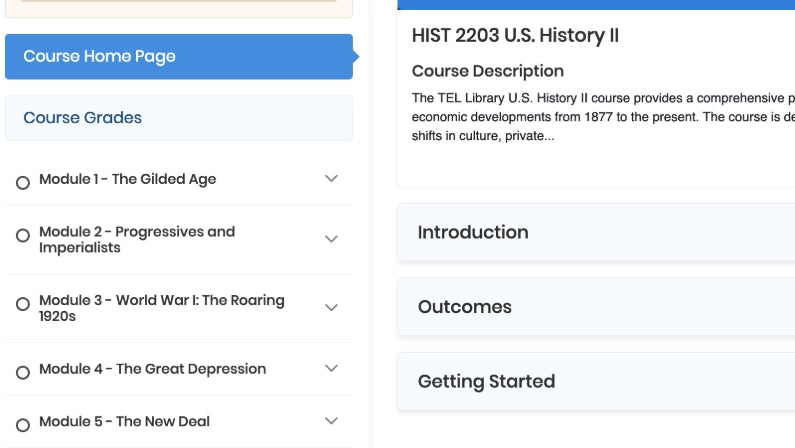Go to Course Home Page
This screenshot has width=795, height=448.
click(x=178, y=57)
